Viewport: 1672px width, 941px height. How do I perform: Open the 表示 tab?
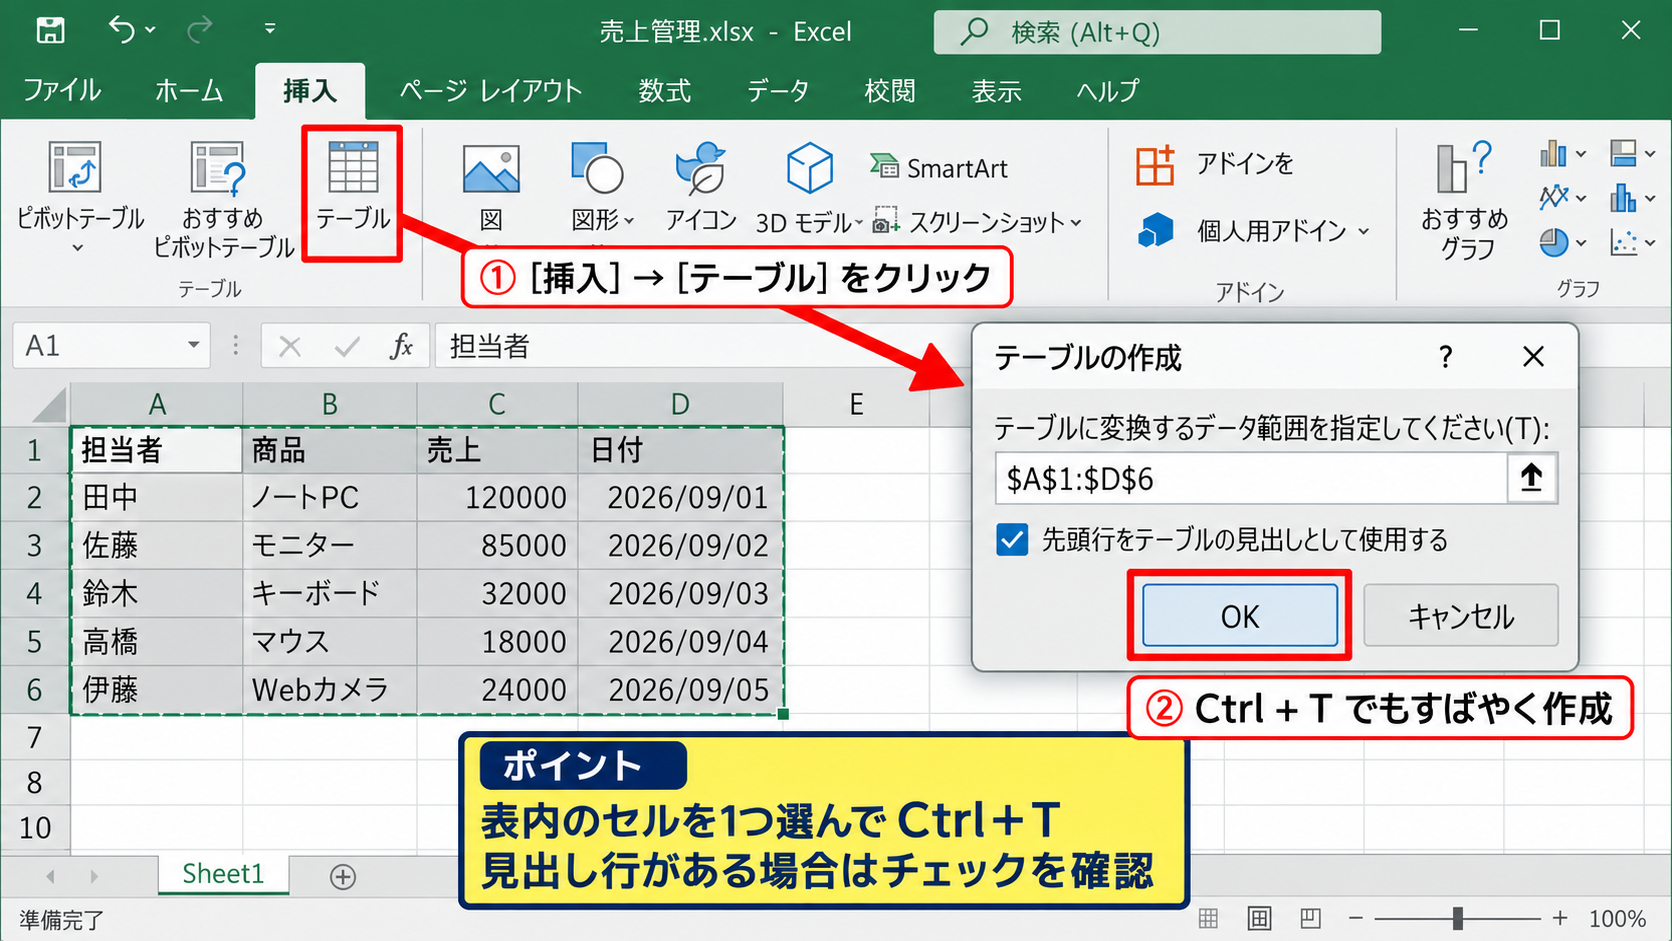point(997,91)
